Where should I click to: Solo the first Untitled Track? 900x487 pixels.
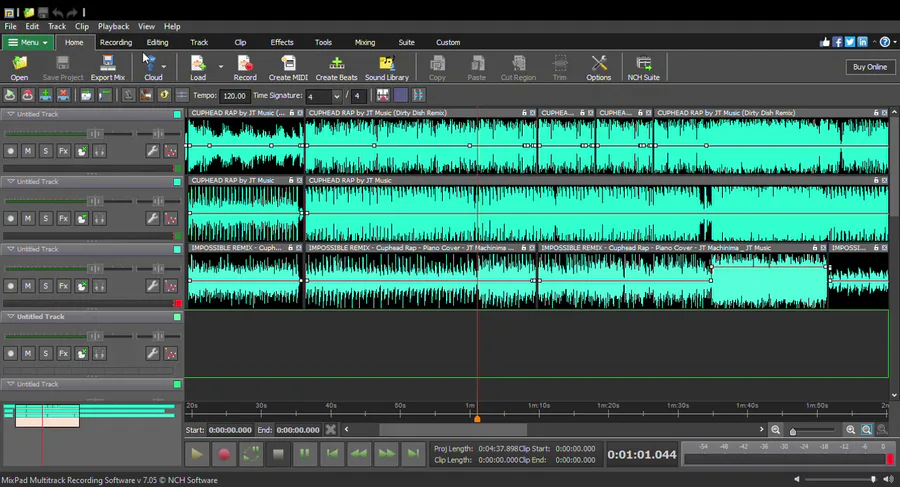tap(46, 151)
